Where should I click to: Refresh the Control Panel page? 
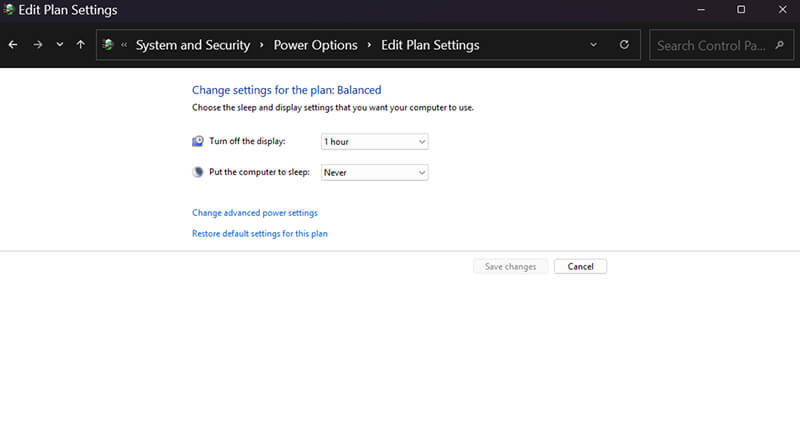point(624,45)
